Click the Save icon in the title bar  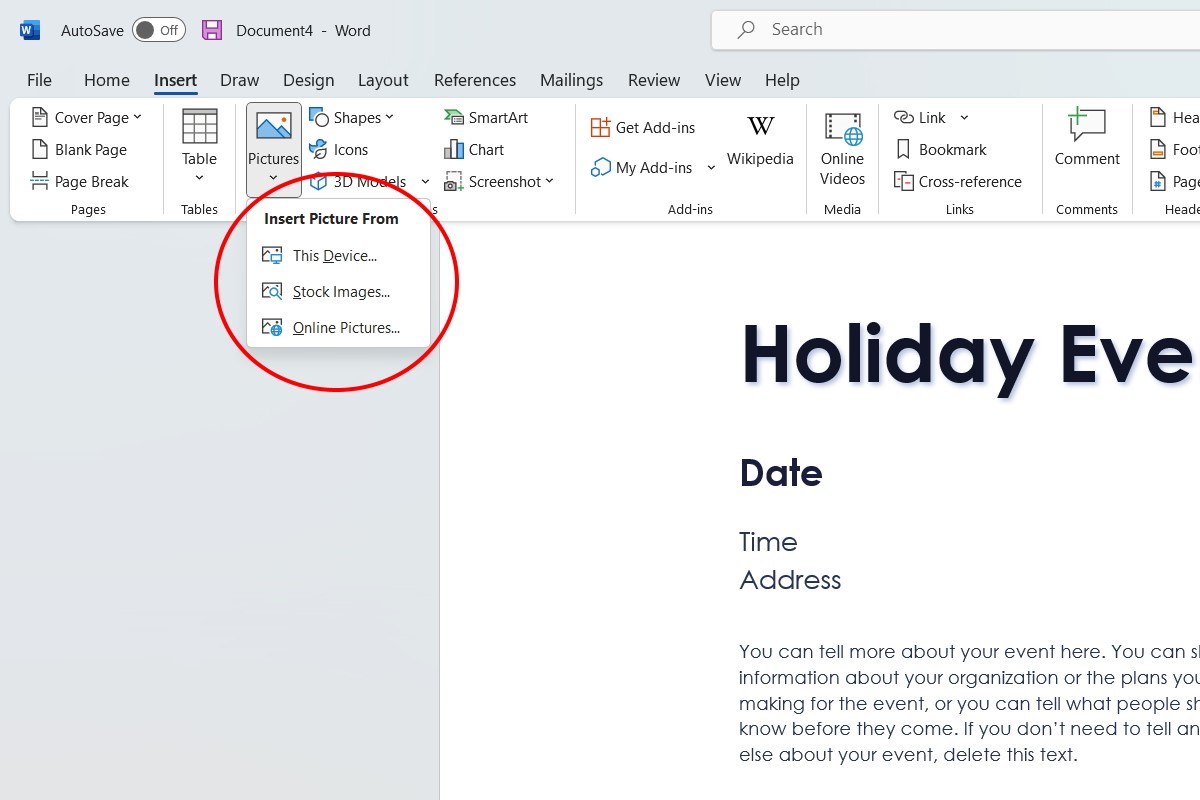tap(212, 30)
